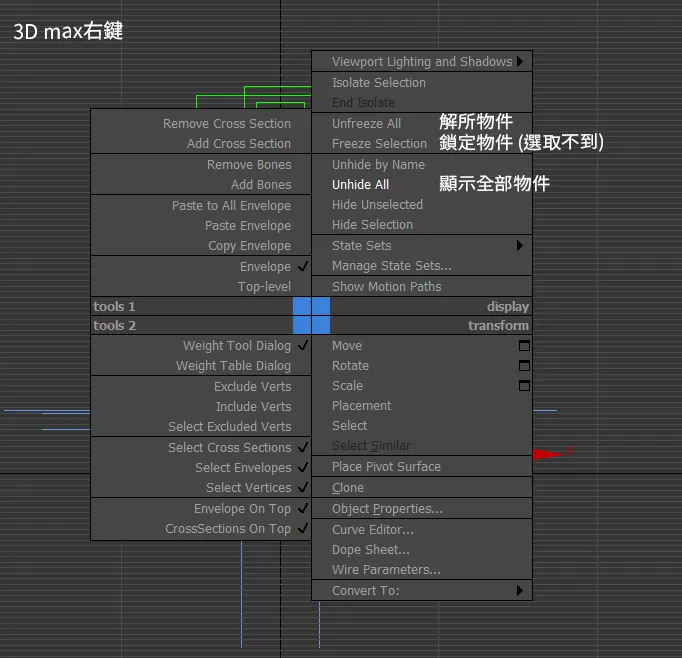This screenshot has height=658, width=682.
Task: Choose Show Motion Paths
Action: point(422,287)
